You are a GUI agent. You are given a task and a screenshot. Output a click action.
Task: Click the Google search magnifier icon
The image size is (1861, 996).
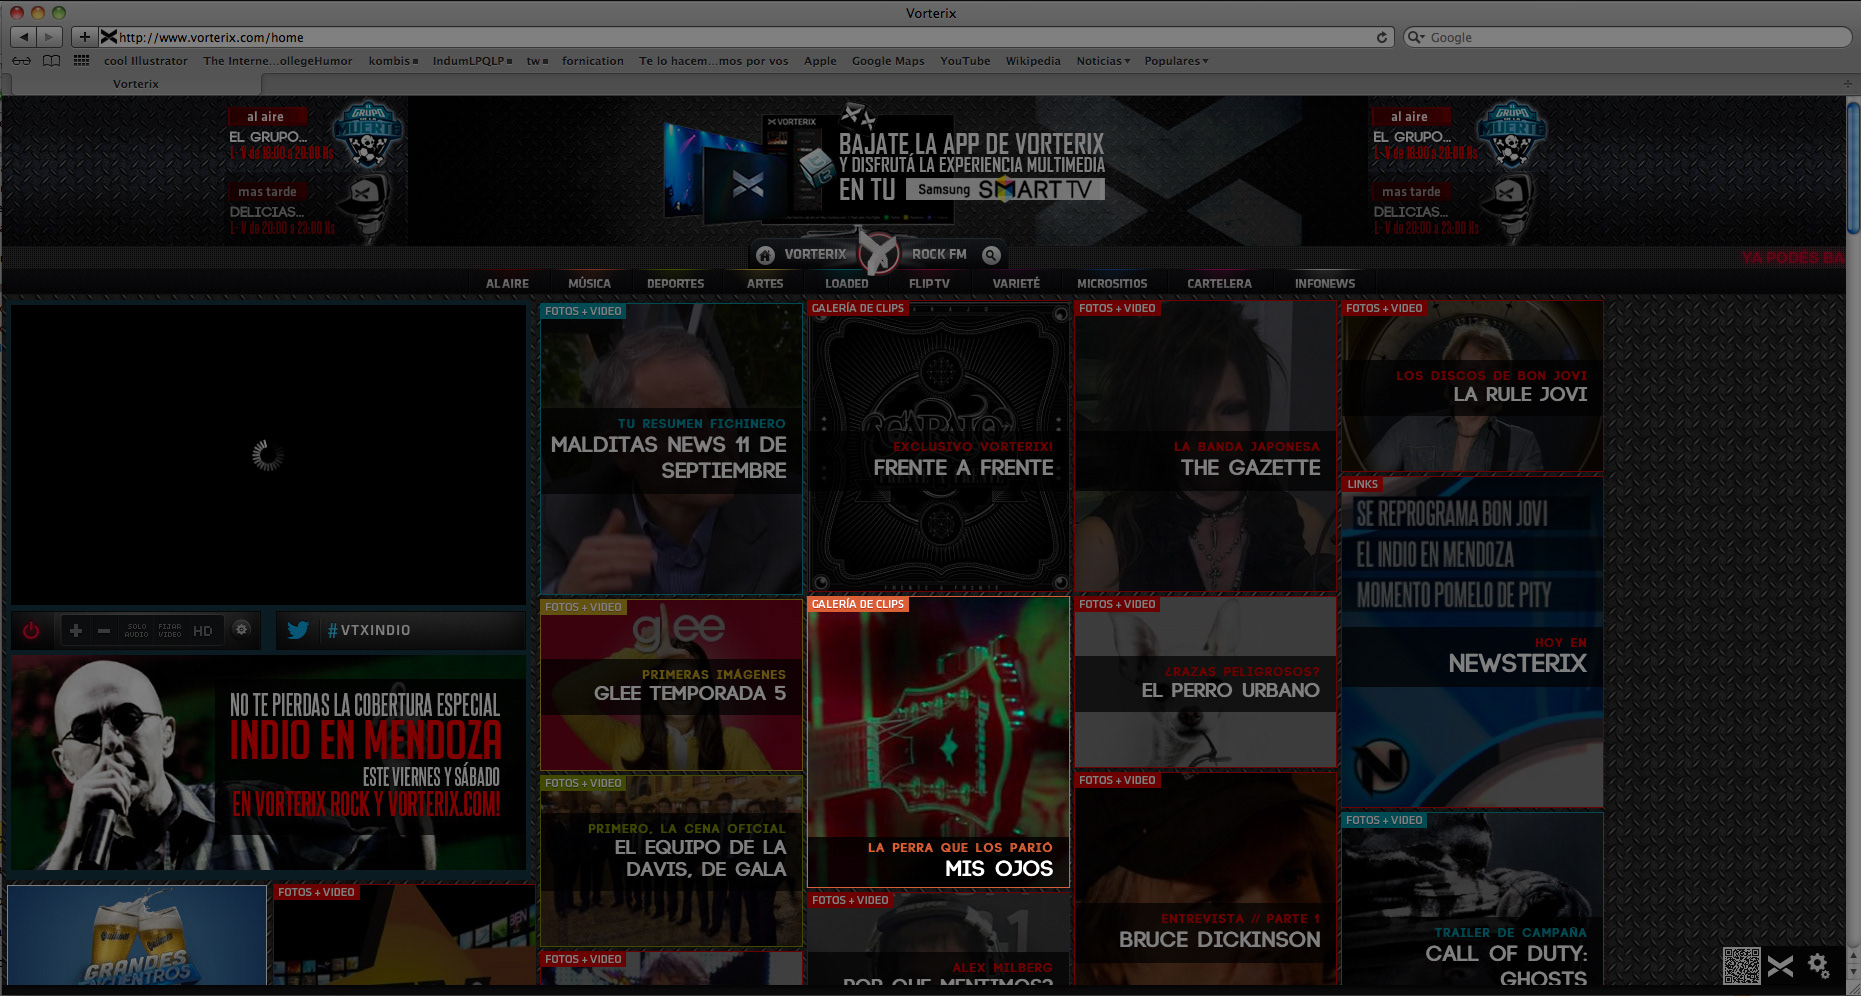(1416, 37)
